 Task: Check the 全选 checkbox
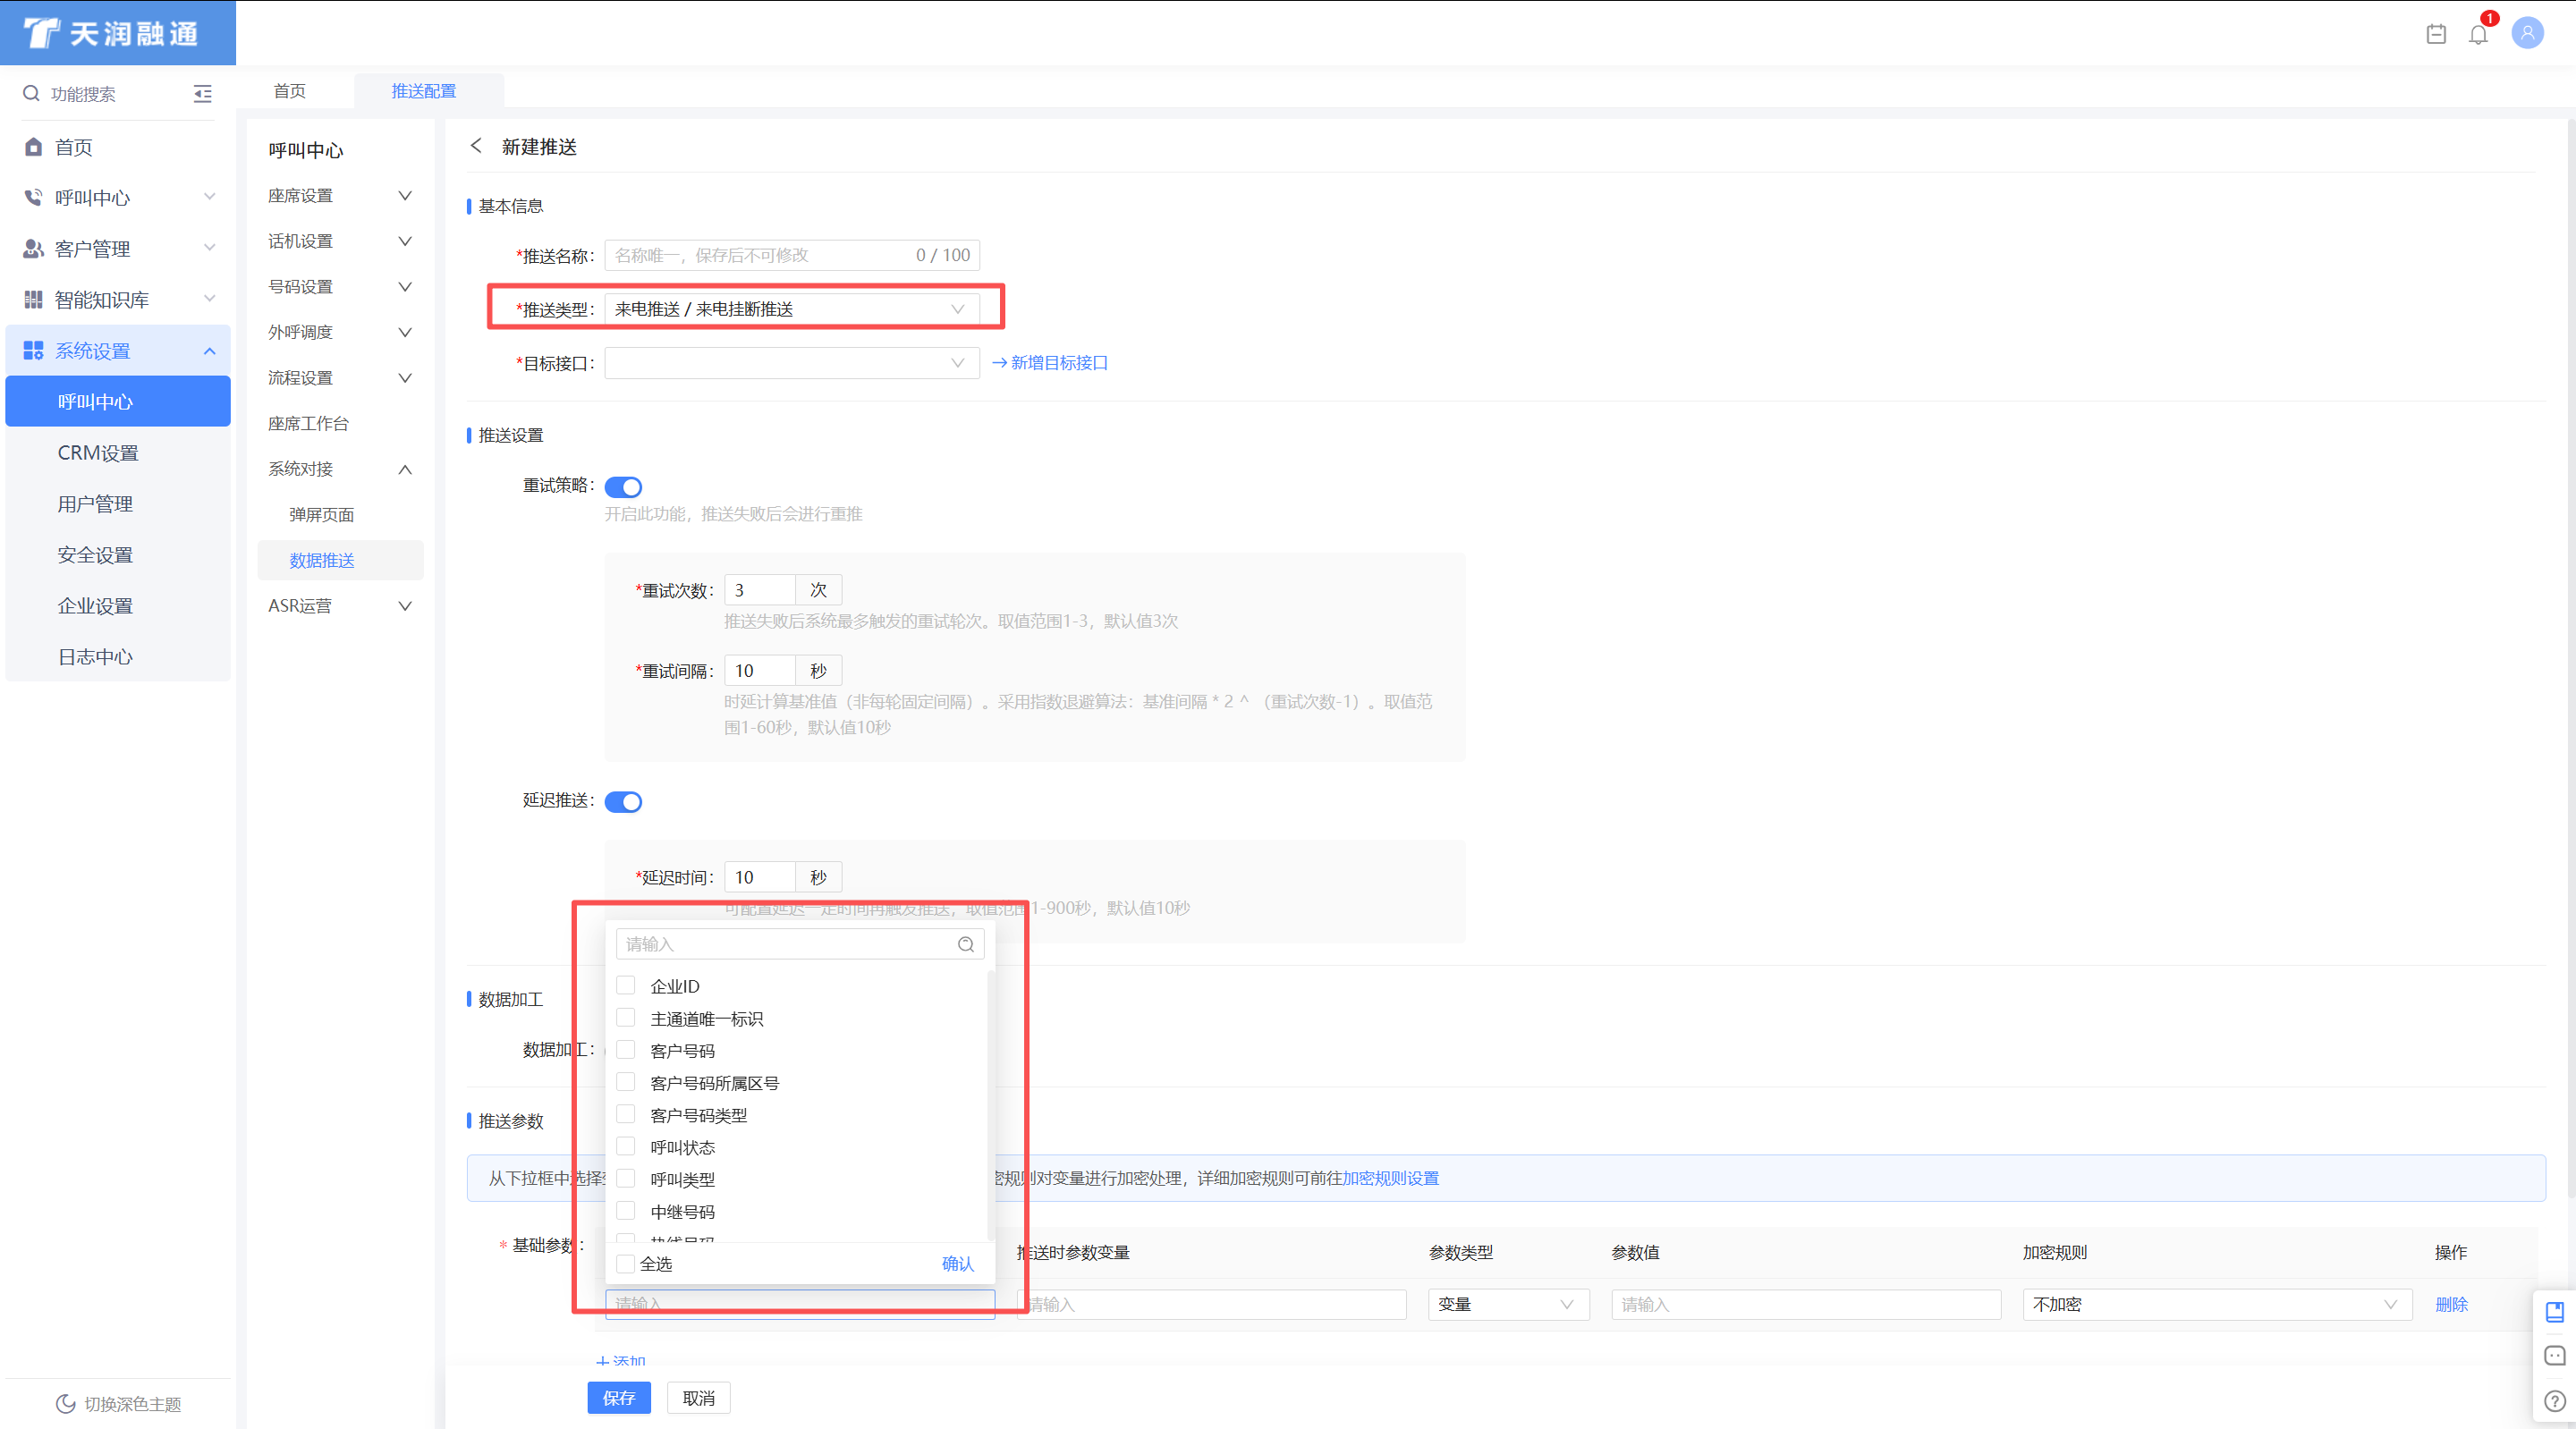626,1264
